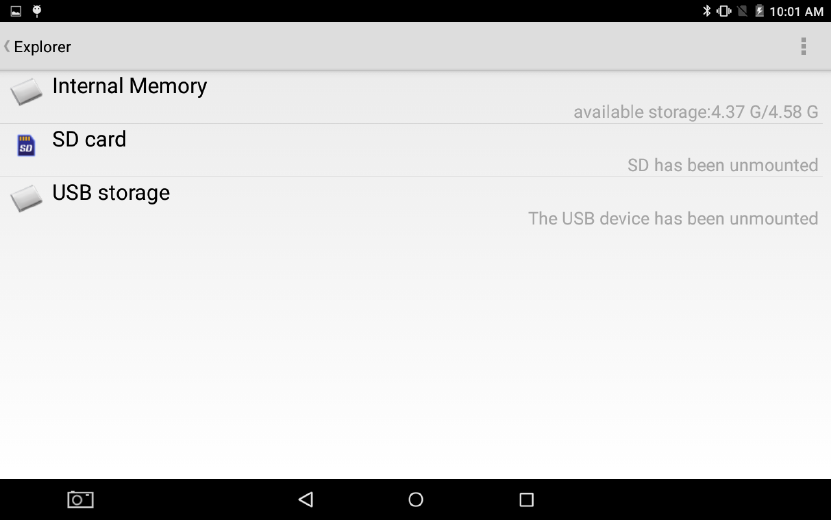Tap the Android home circle button
Viewport: 831px width, 520px height.
[x=416, y=499]
